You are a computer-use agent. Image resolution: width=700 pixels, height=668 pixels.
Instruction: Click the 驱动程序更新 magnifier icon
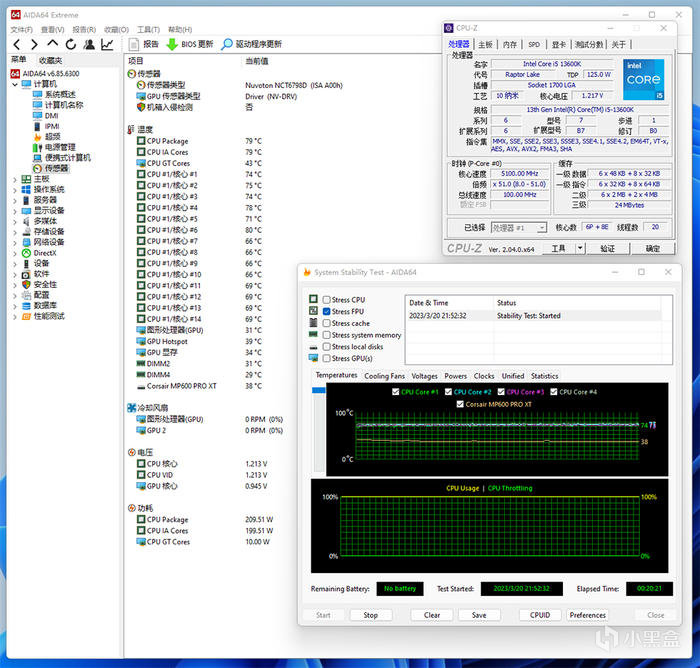pyautogui.click(x=227, y=44)
